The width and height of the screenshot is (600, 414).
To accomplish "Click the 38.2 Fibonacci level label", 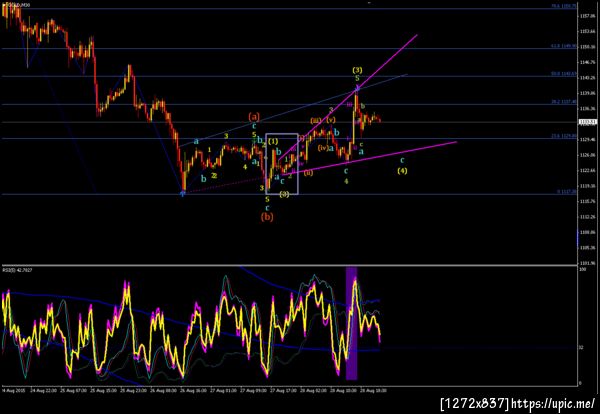I will point(564,102).
